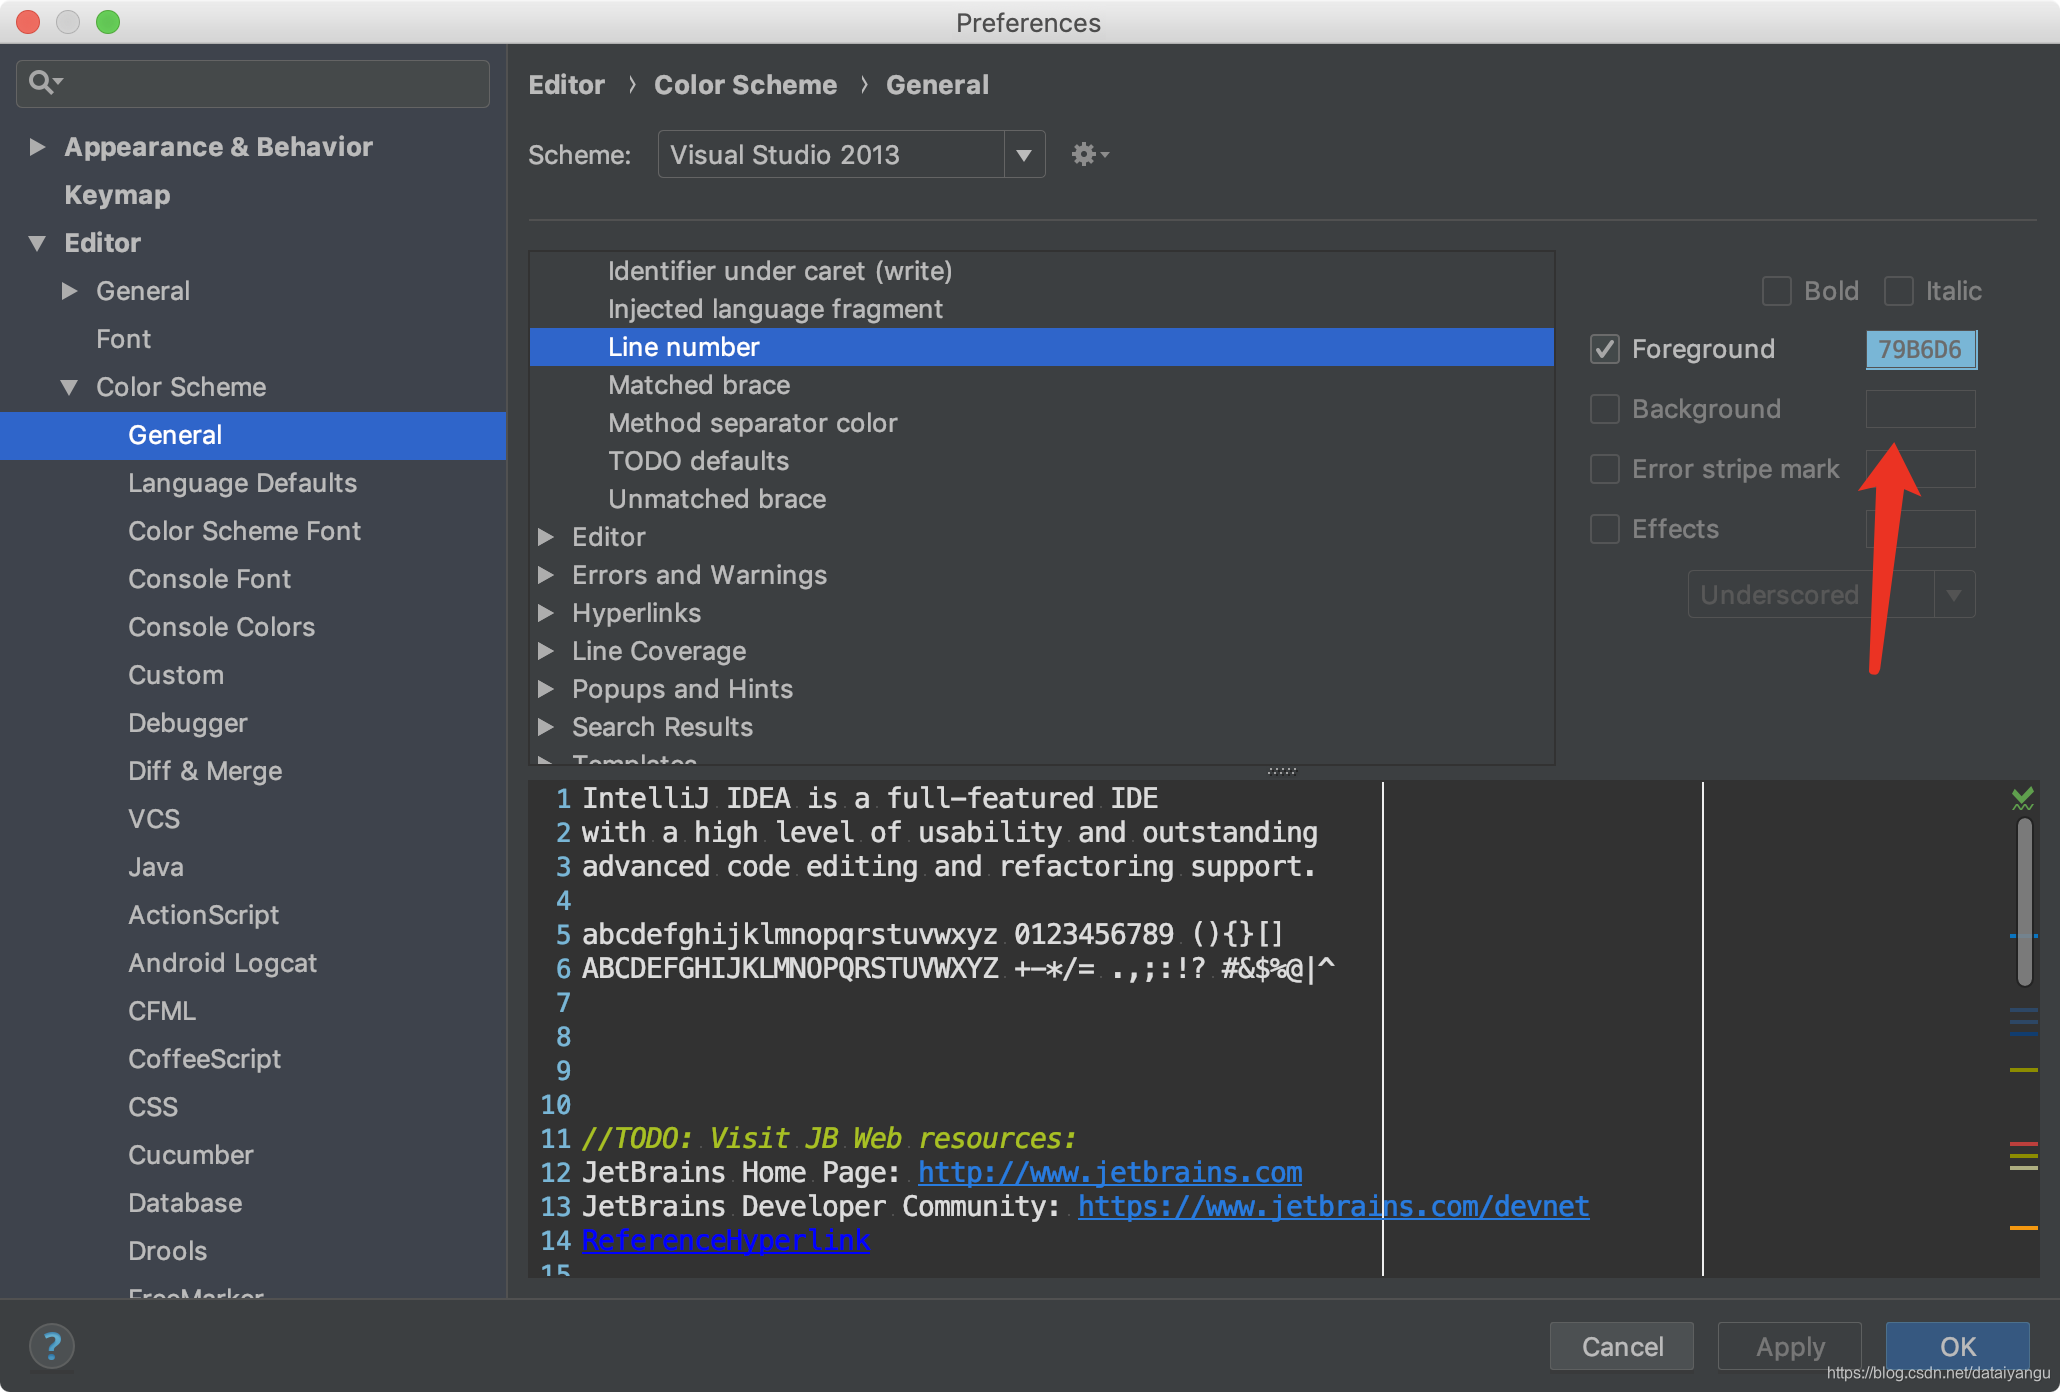This screenshot has width=2060, height=1392.
Task: Expand the Search Results category
Action: tap(546, 727)
